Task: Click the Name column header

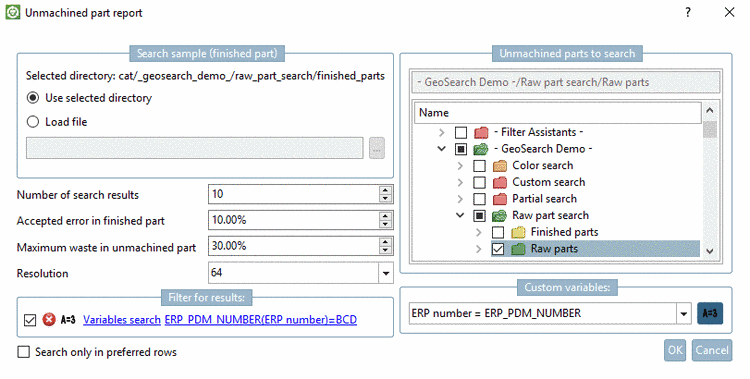Action: [x=558, y=113]
